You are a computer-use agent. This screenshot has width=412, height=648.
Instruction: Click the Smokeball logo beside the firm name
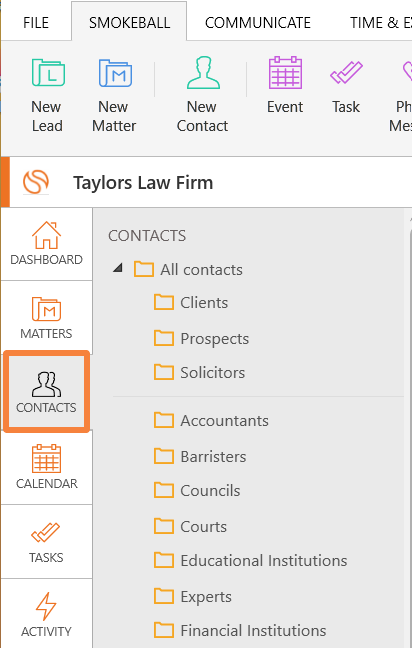[x=36, y=182]
